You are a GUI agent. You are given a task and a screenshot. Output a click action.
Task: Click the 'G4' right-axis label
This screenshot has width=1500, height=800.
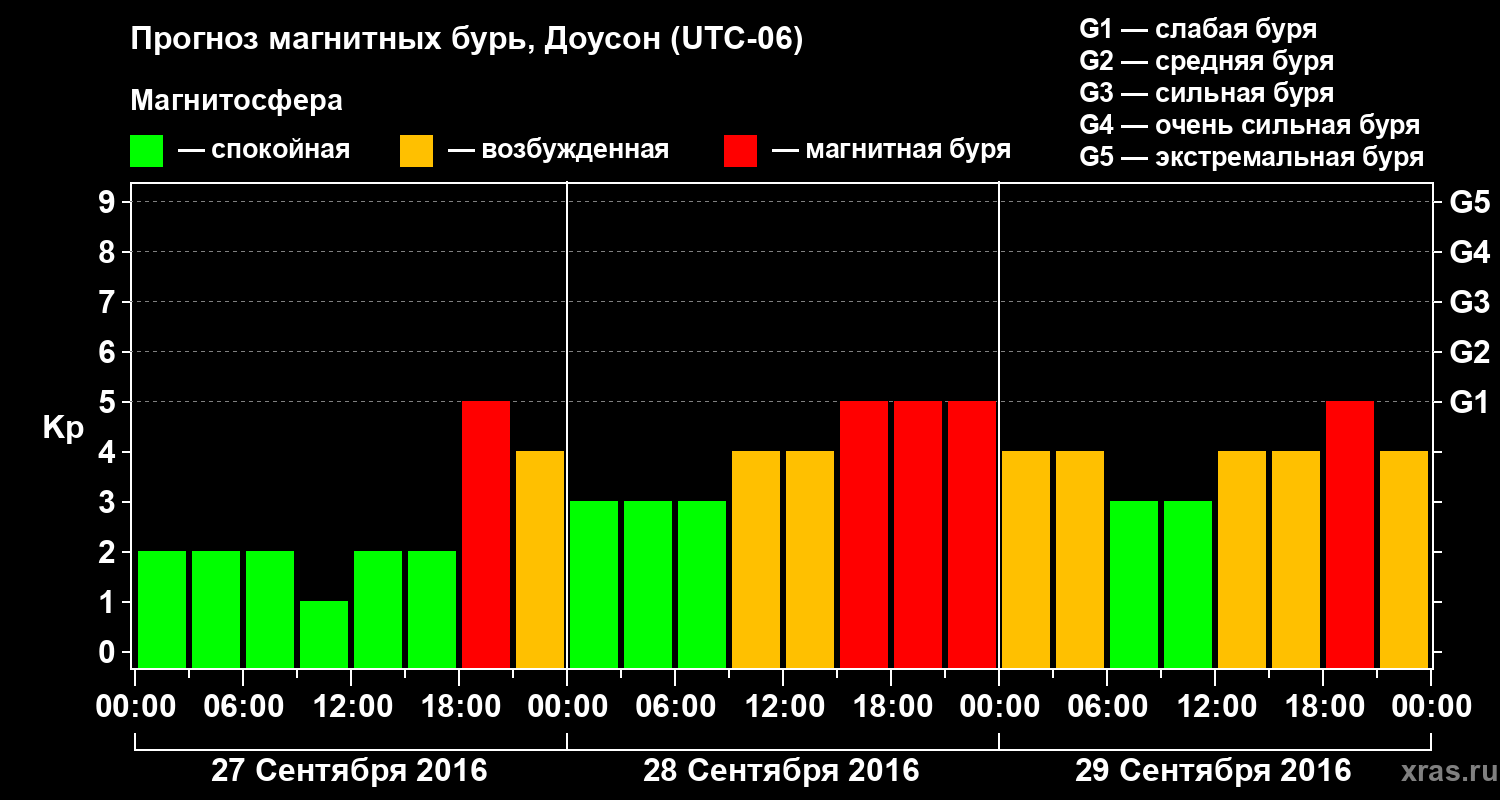pyautogui.click(x=1469, y=252)
